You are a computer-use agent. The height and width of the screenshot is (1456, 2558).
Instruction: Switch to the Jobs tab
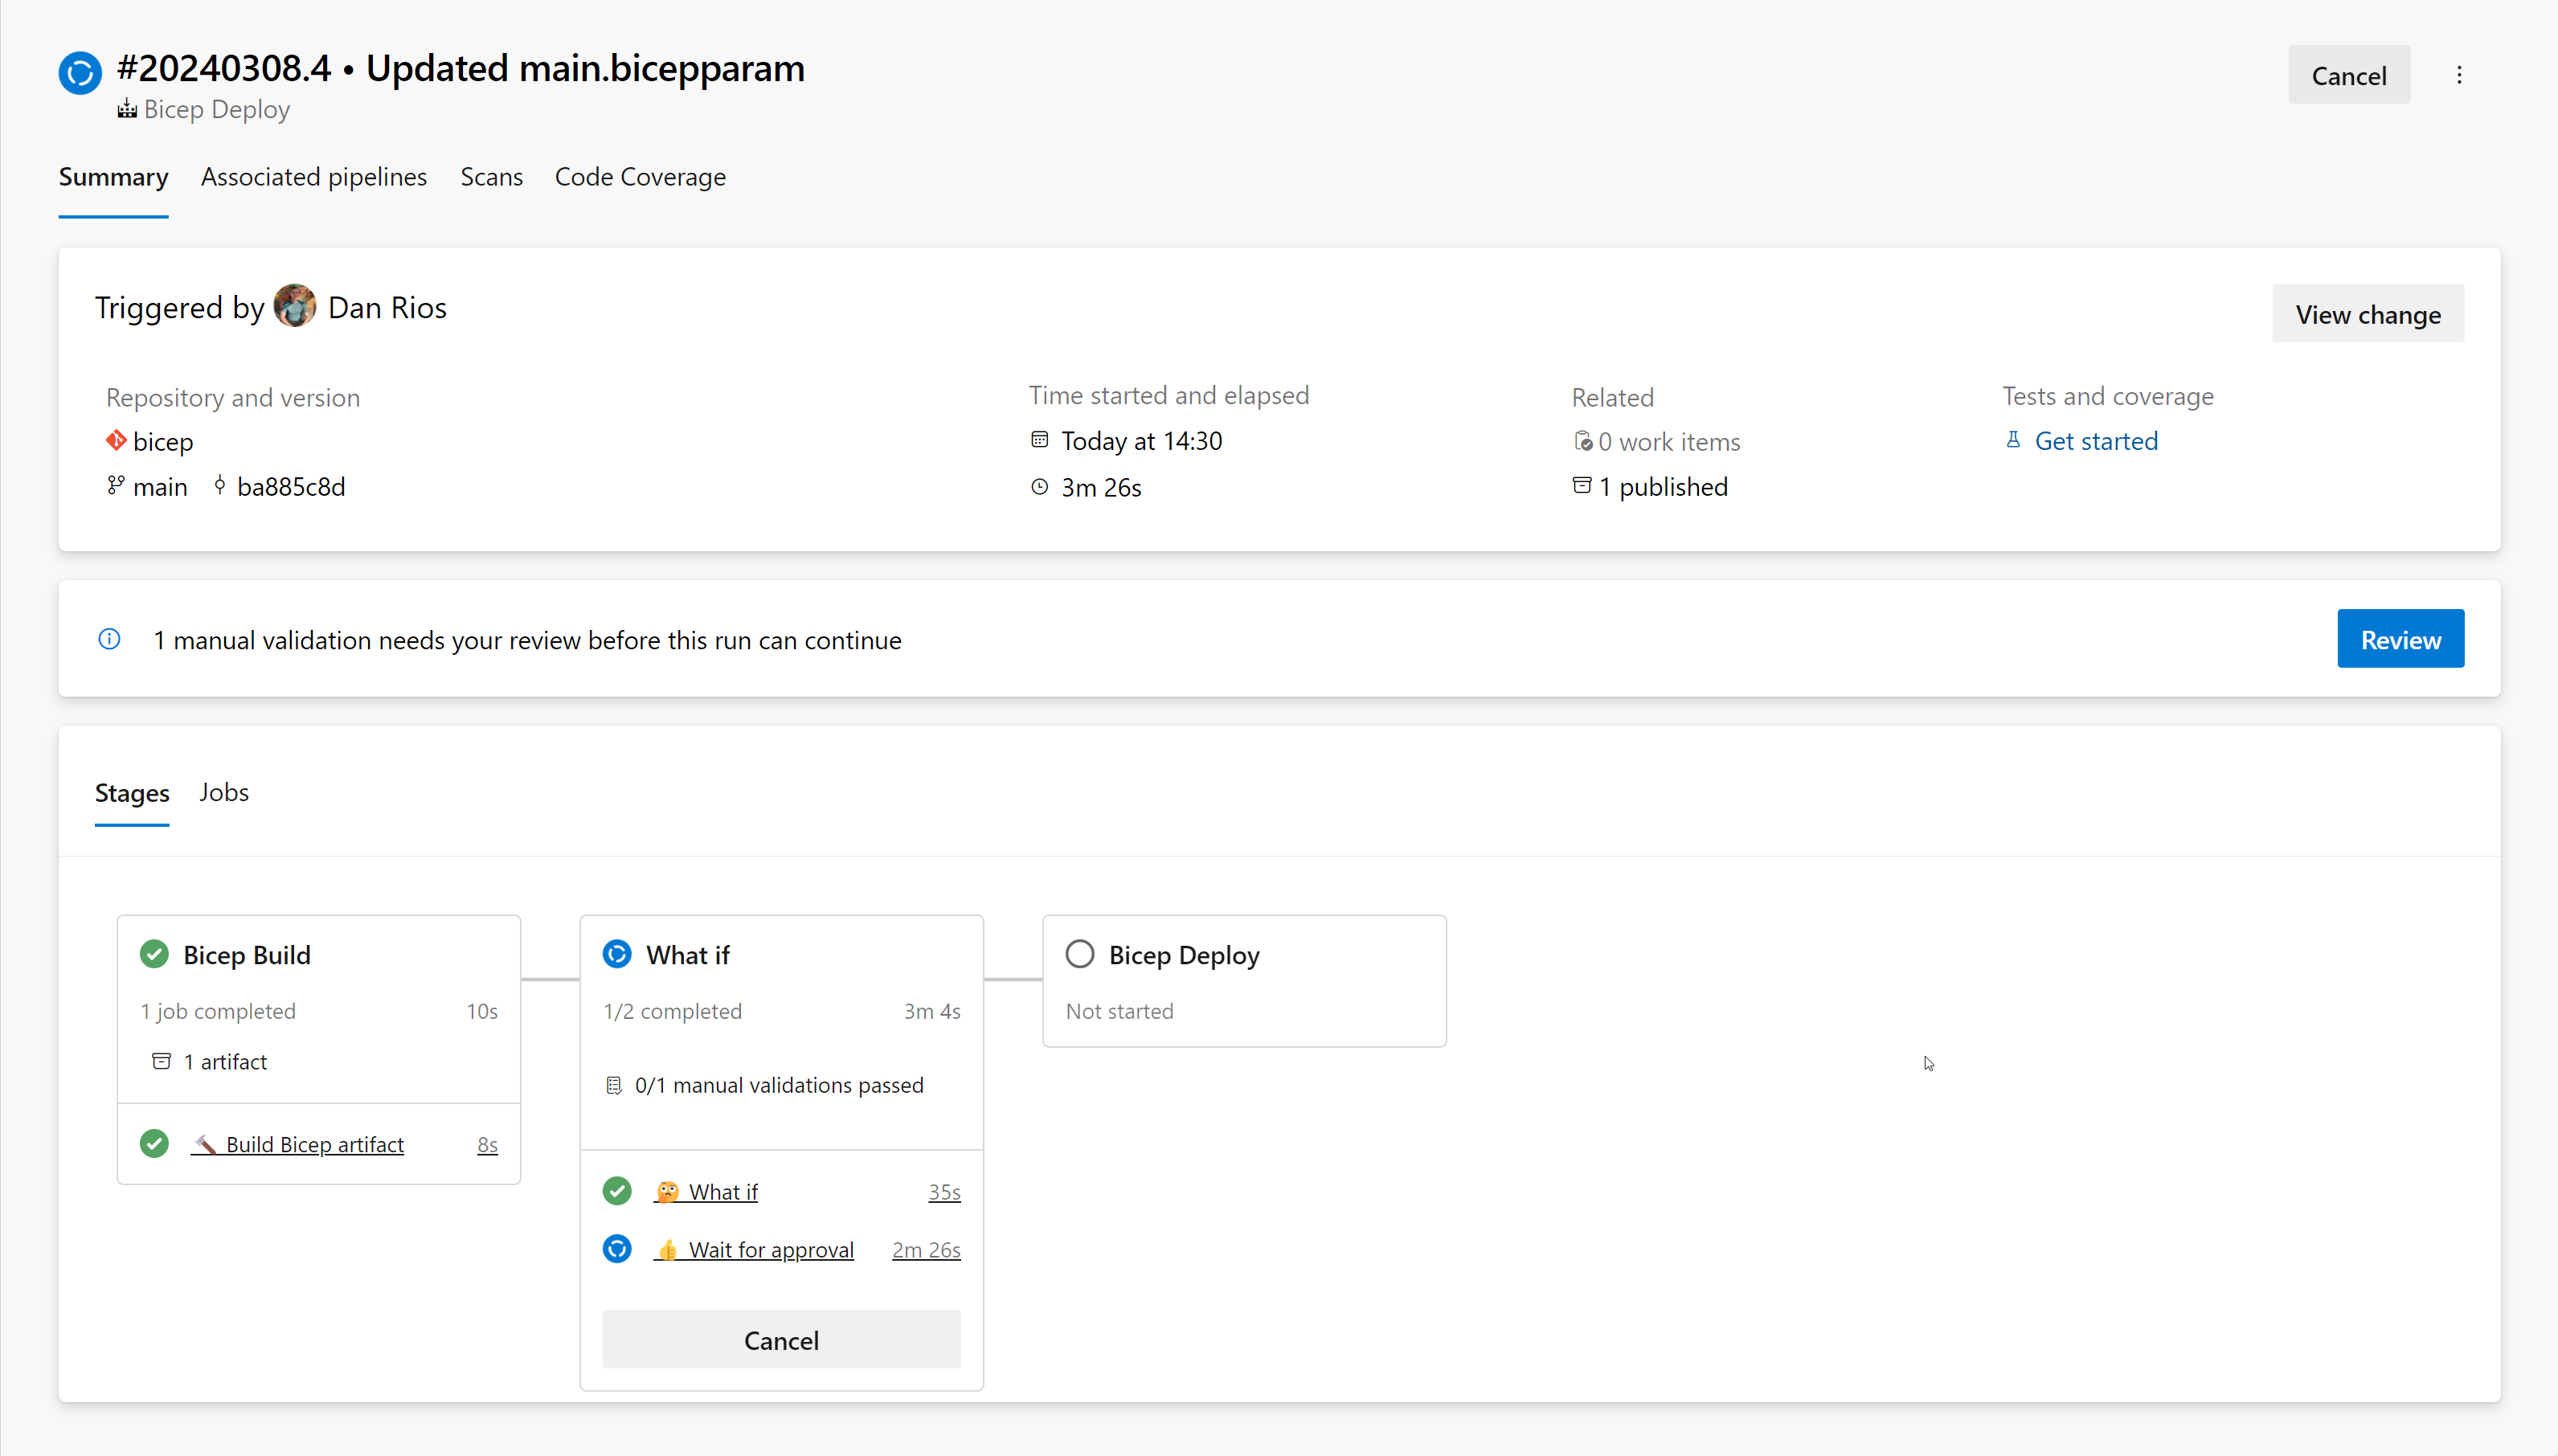tap(224, 792)
